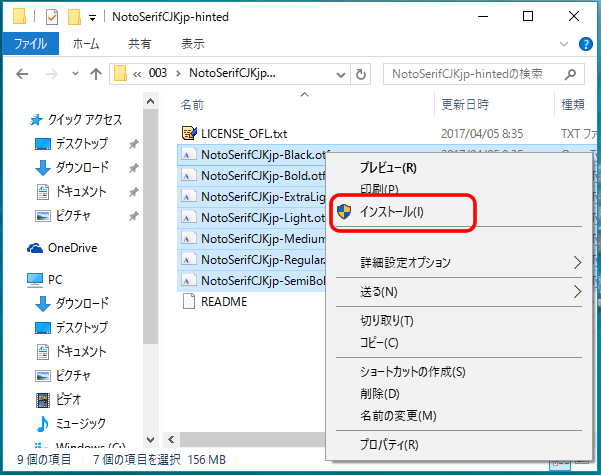Open Help with the blue question icon

(x=585, y=44)
